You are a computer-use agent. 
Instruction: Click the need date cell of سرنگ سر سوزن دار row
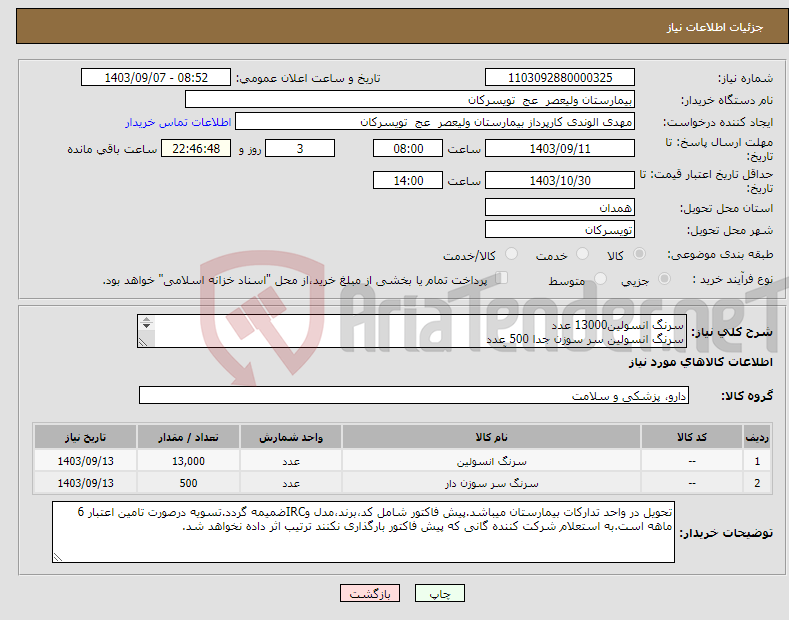pos(86,483)
